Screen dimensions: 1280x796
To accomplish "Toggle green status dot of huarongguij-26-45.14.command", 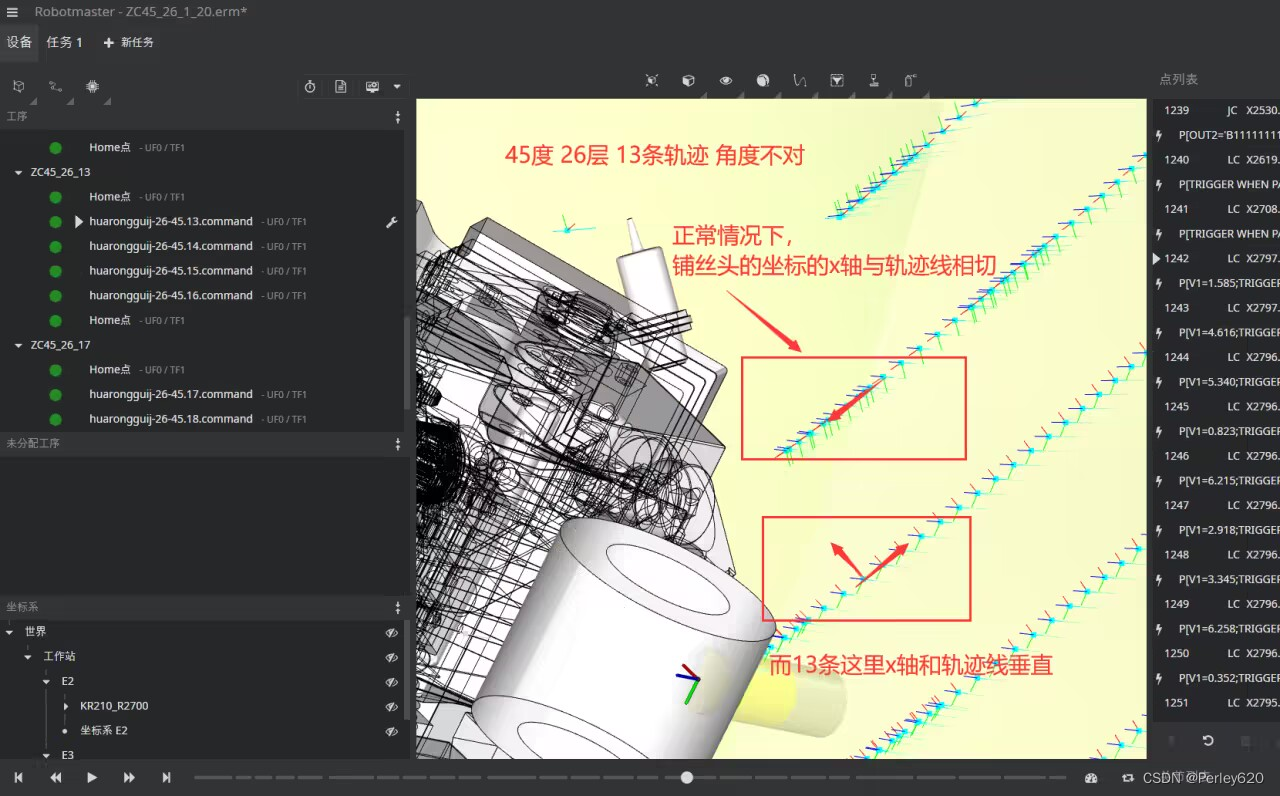I will pos(56,246).
